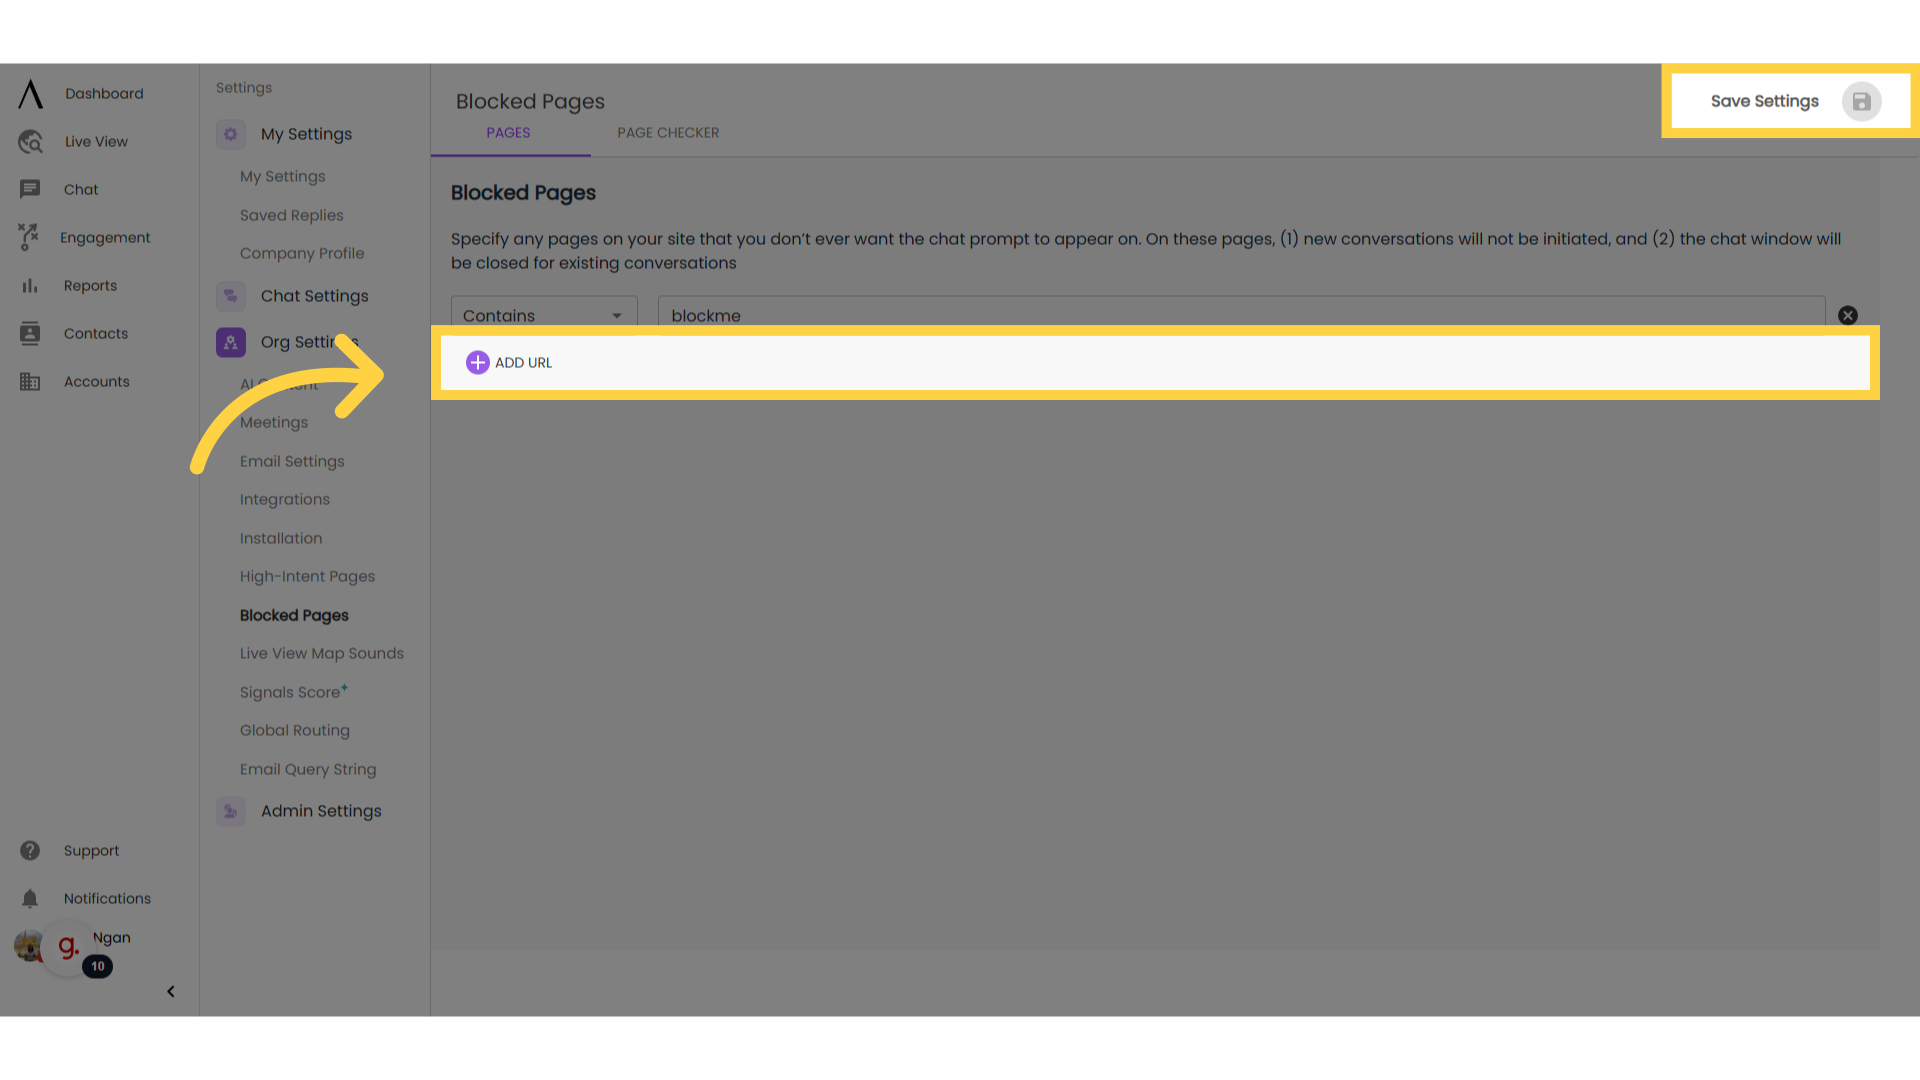
Task: Click the Dashboard icon in sidebar
Action: [29, 92]
